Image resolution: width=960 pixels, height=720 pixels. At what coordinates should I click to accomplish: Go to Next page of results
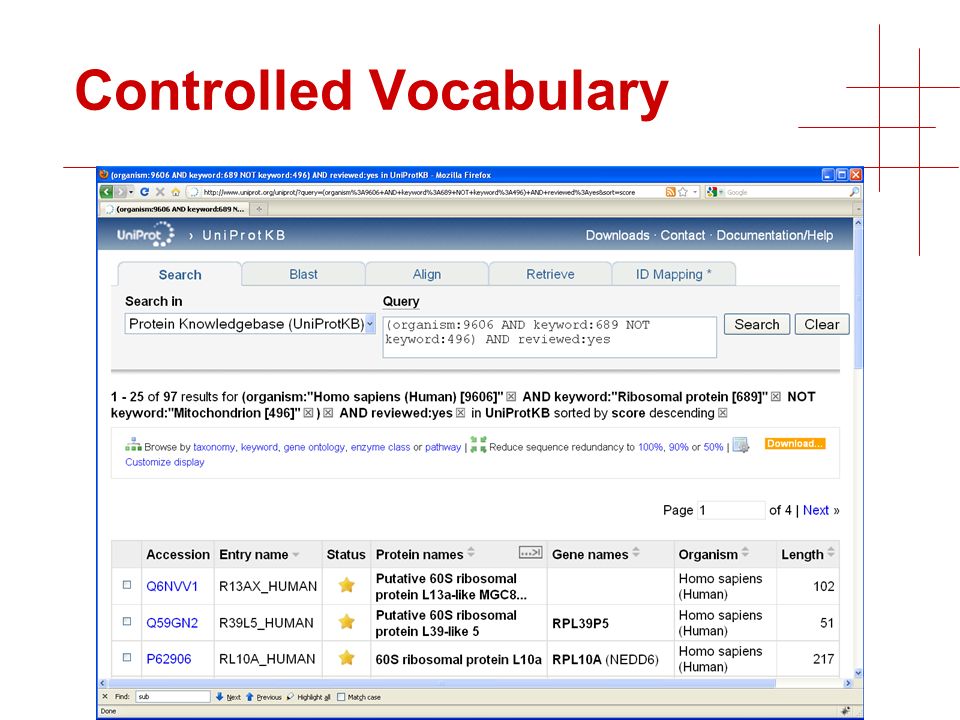[x=816, y=510]
